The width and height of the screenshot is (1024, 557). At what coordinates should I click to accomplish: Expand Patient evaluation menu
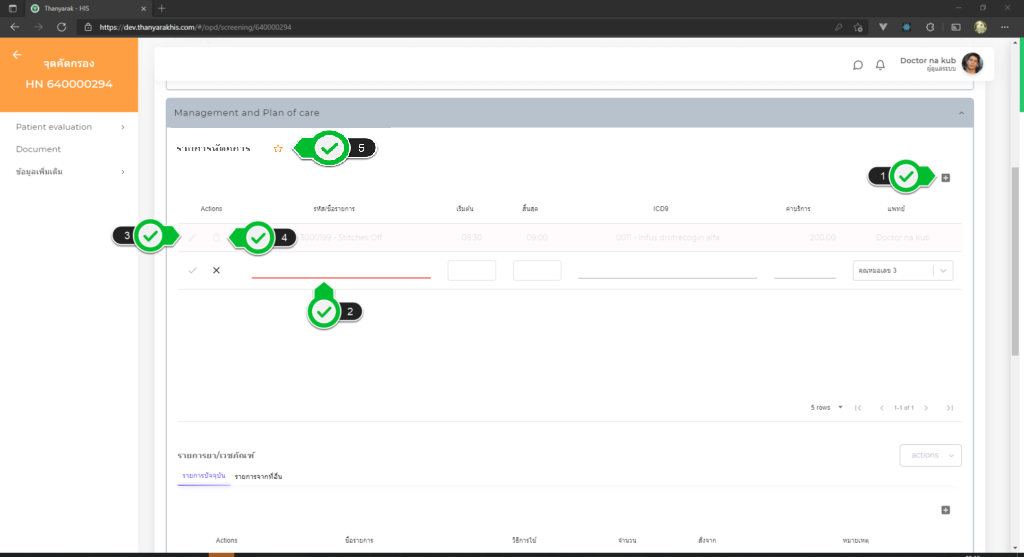point(69,127)
